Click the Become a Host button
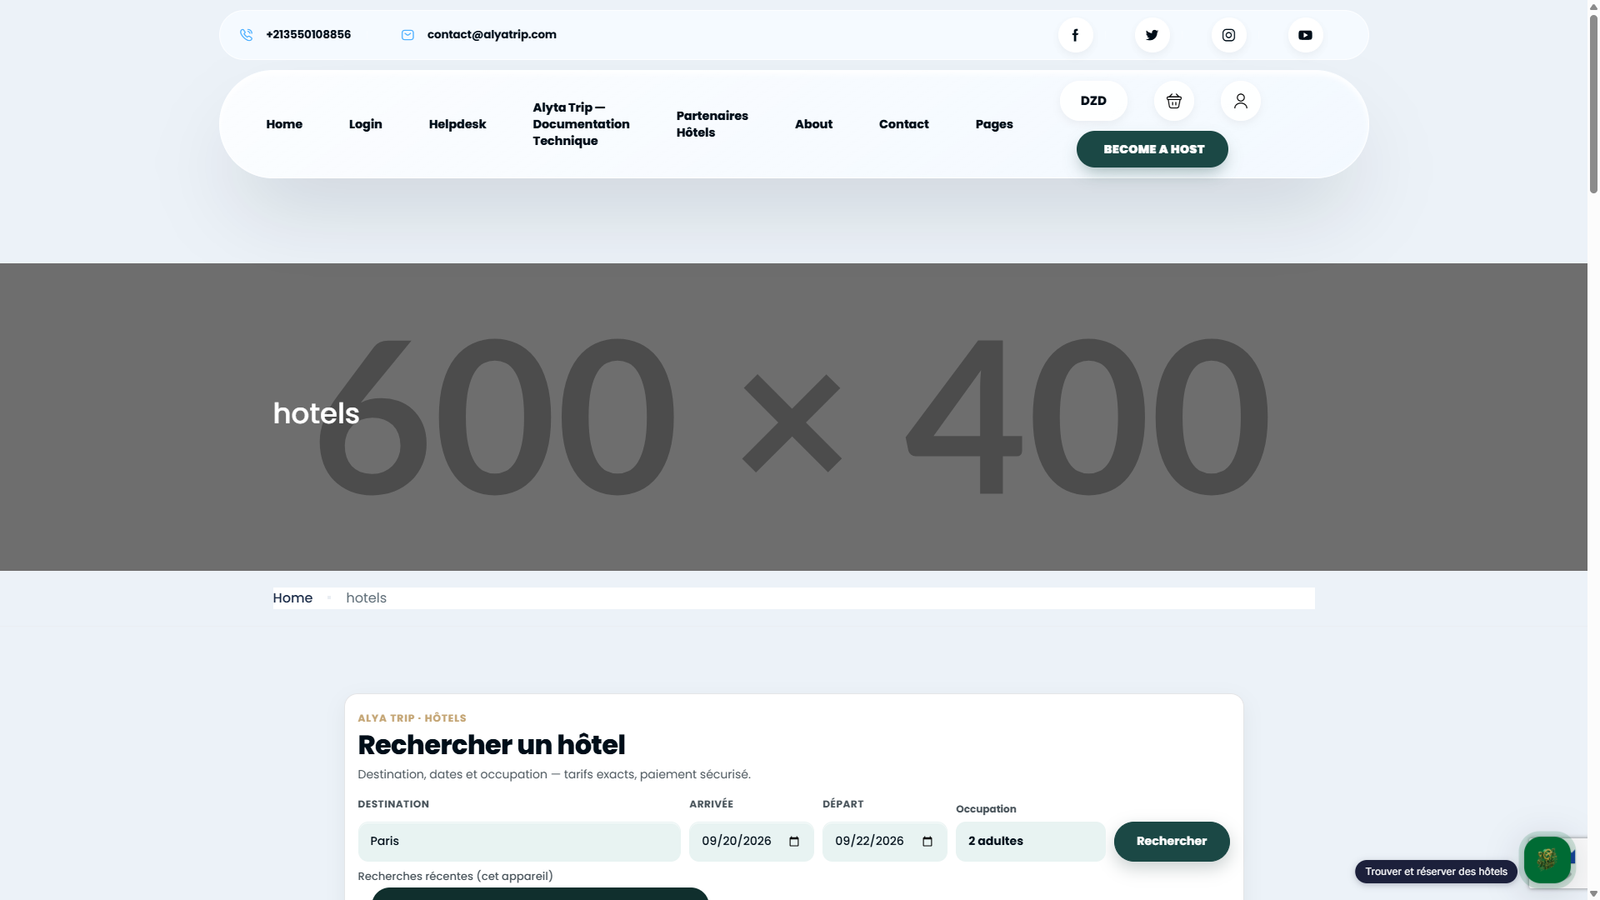 point(1152,149)
